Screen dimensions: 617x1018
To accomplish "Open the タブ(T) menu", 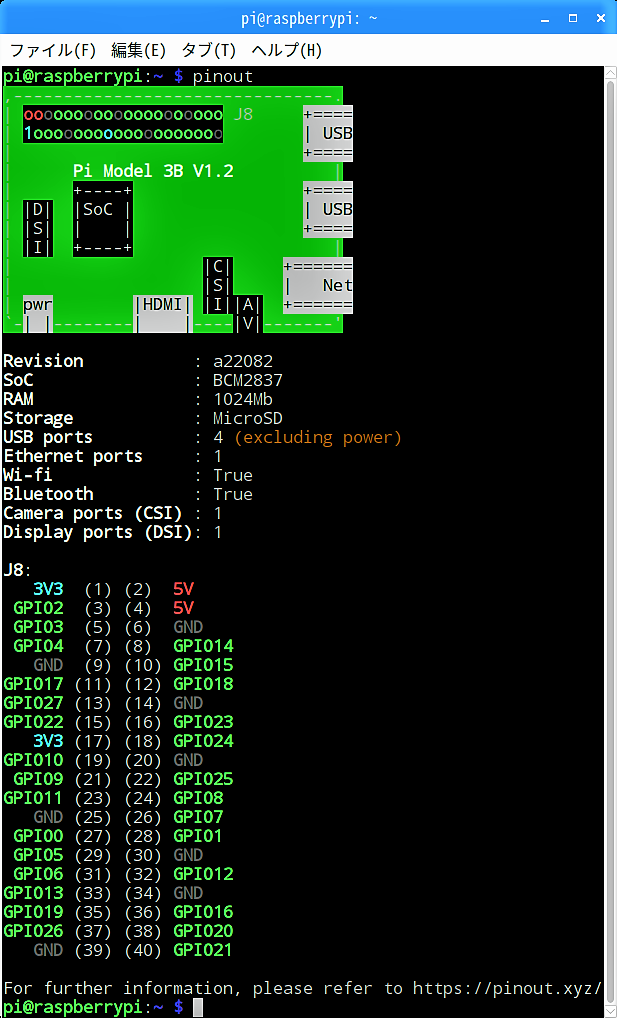I will coord(208,50).
